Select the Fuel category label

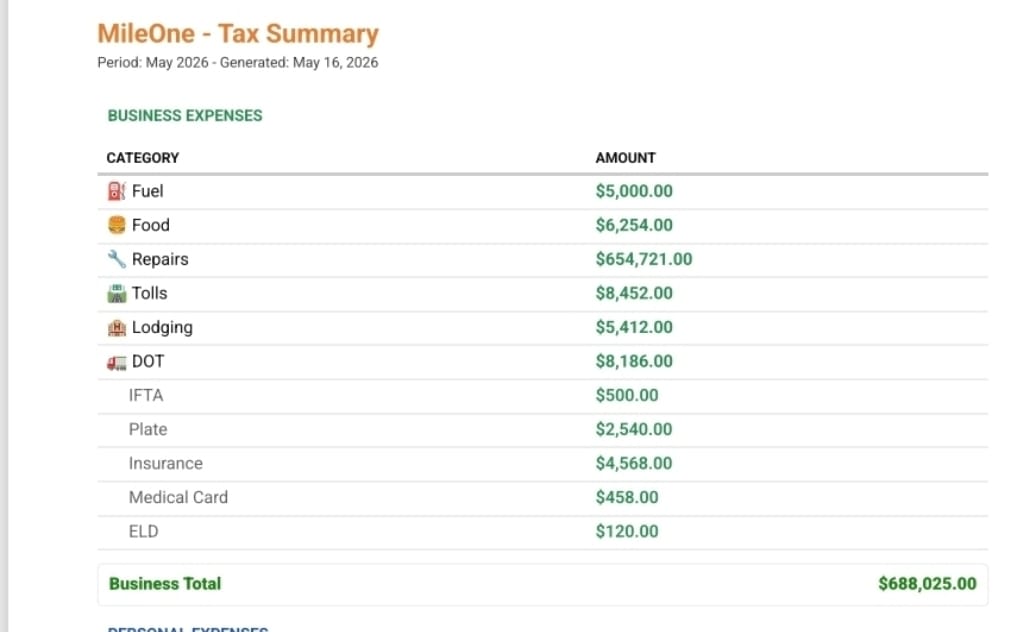click(x=148, y=191)
